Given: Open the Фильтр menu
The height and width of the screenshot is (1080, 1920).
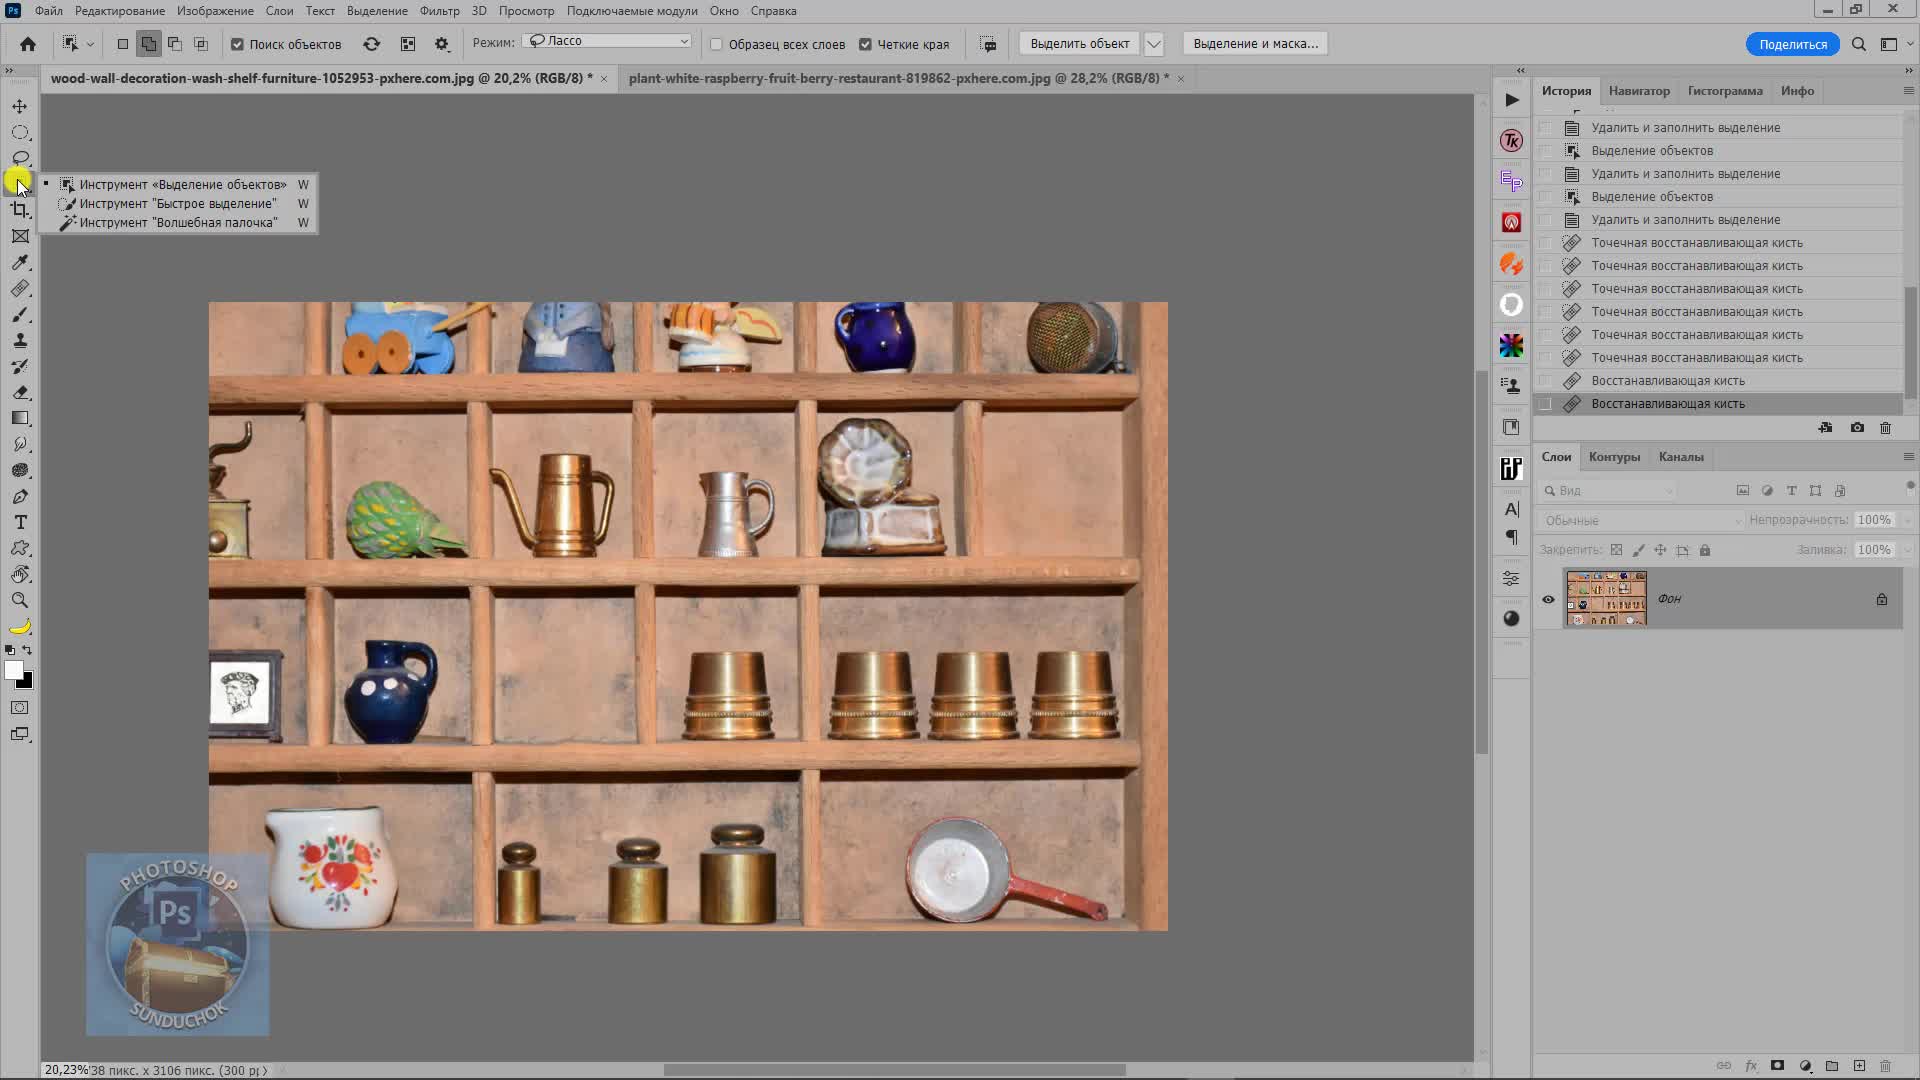Looking at the screenshot, I should tap(439, 11).
